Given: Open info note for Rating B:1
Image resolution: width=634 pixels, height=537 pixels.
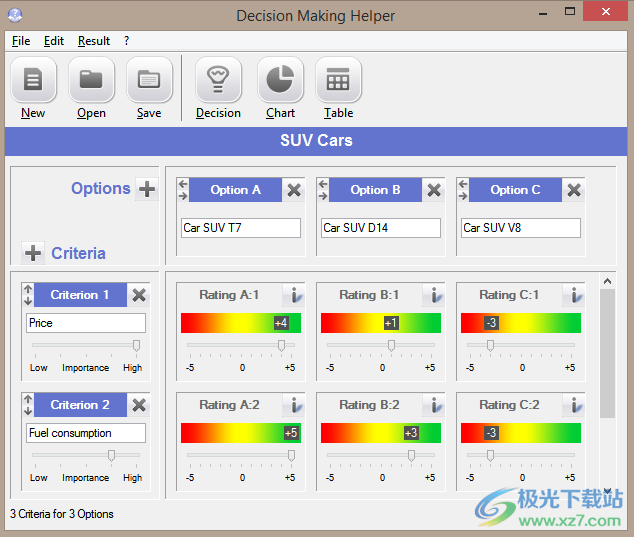Looking at the screenshot, I should [433, 295].
